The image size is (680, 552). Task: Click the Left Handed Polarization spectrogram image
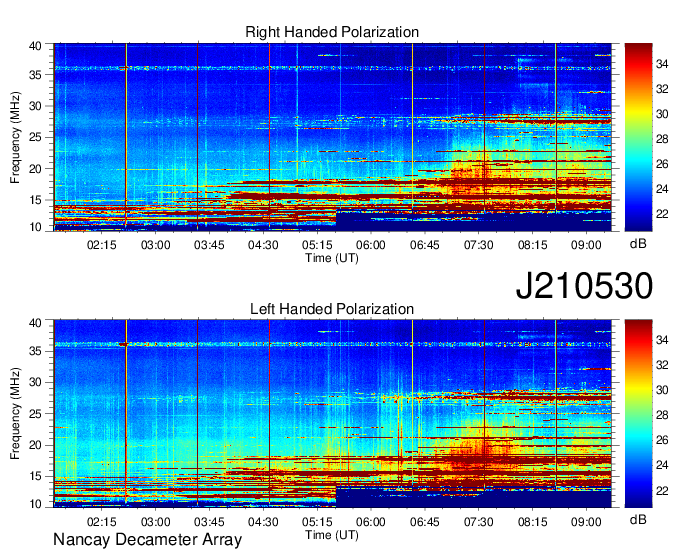[333, 413]
